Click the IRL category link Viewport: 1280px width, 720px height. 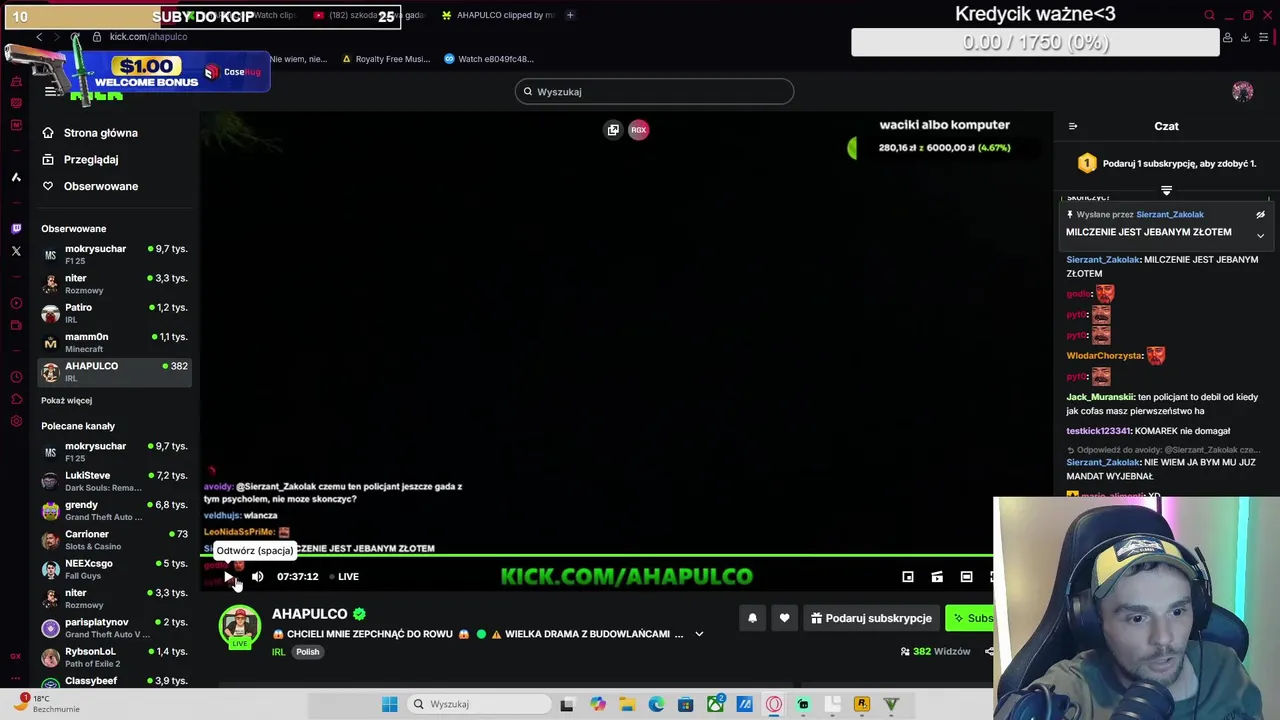278,652
